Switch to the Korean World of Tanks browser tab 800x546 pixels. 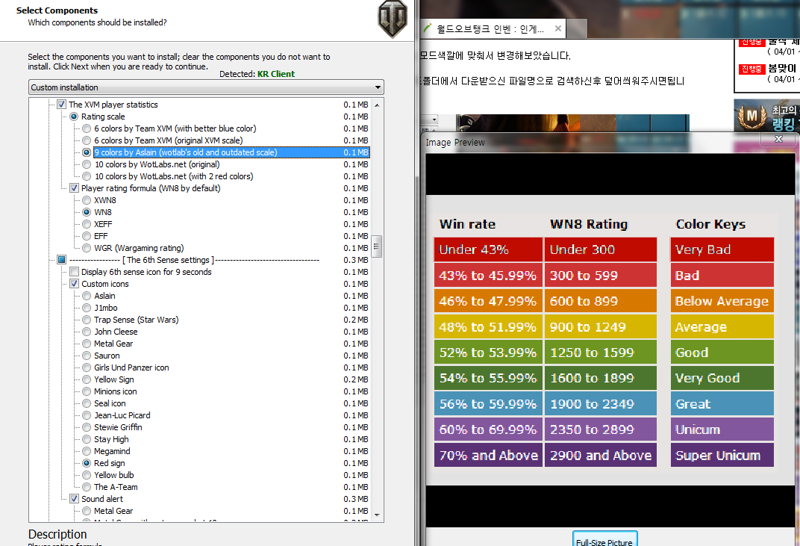pos(490,29)
